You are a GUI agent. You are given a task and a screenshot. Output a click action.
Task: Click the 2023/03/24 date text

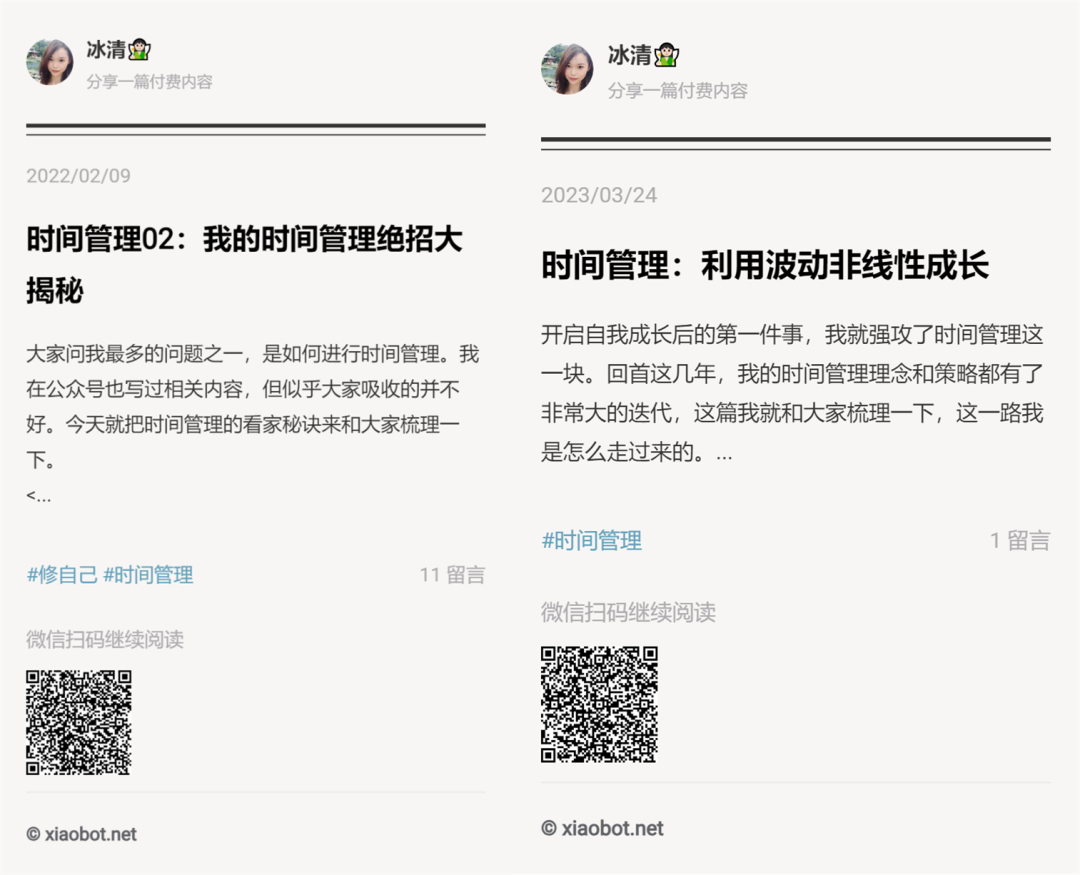(599, 195)
